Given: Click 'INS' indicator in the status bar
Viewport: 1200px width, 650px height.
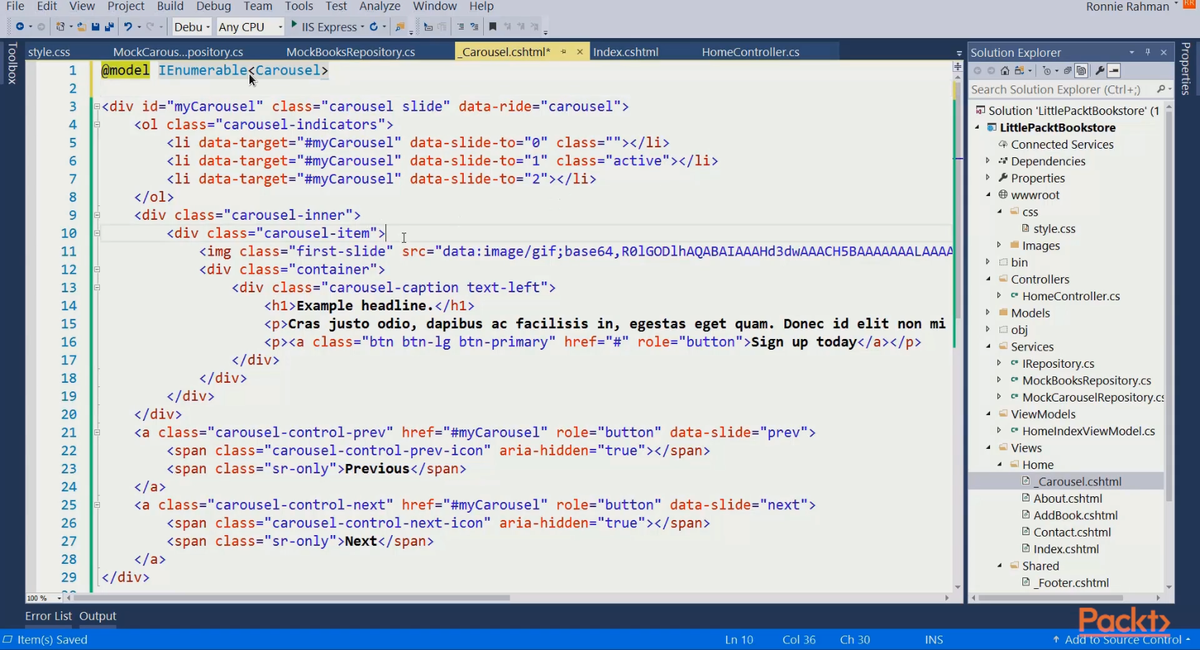Looking at the screenshot, I should click(934, 639).
